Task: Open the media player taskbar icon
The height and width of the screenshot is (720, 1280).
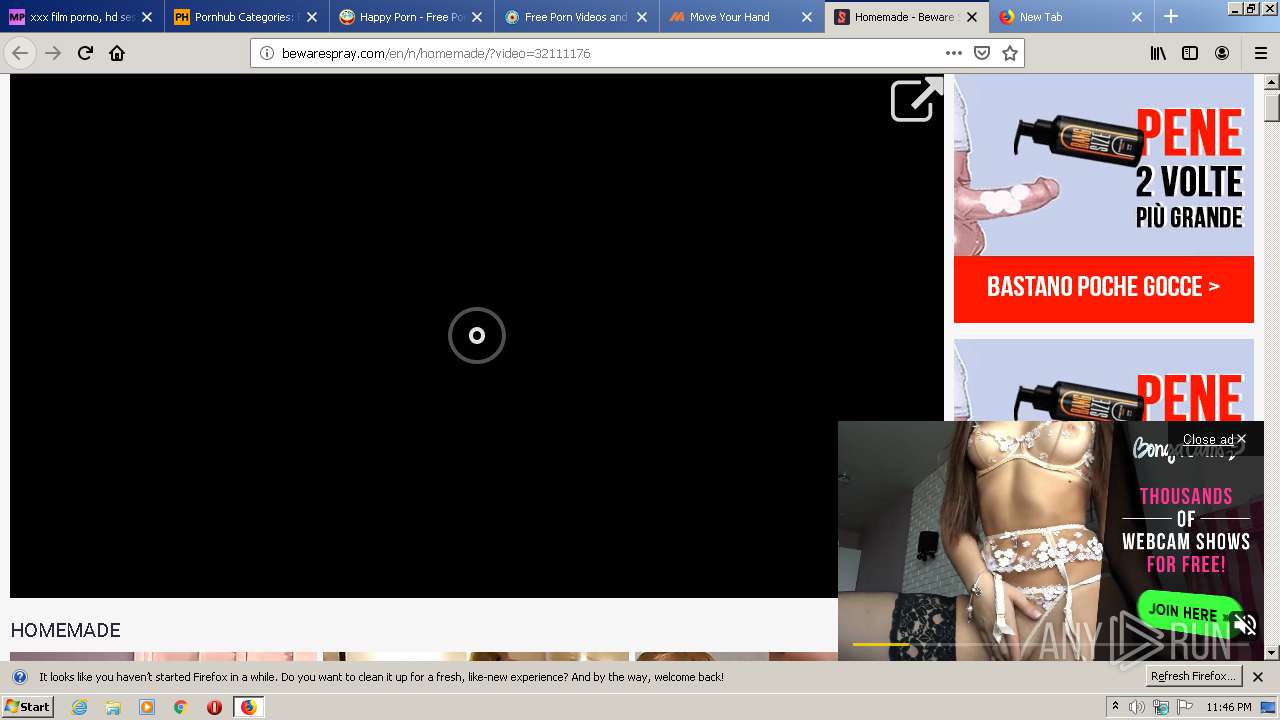Action: (x=147, y=707)
